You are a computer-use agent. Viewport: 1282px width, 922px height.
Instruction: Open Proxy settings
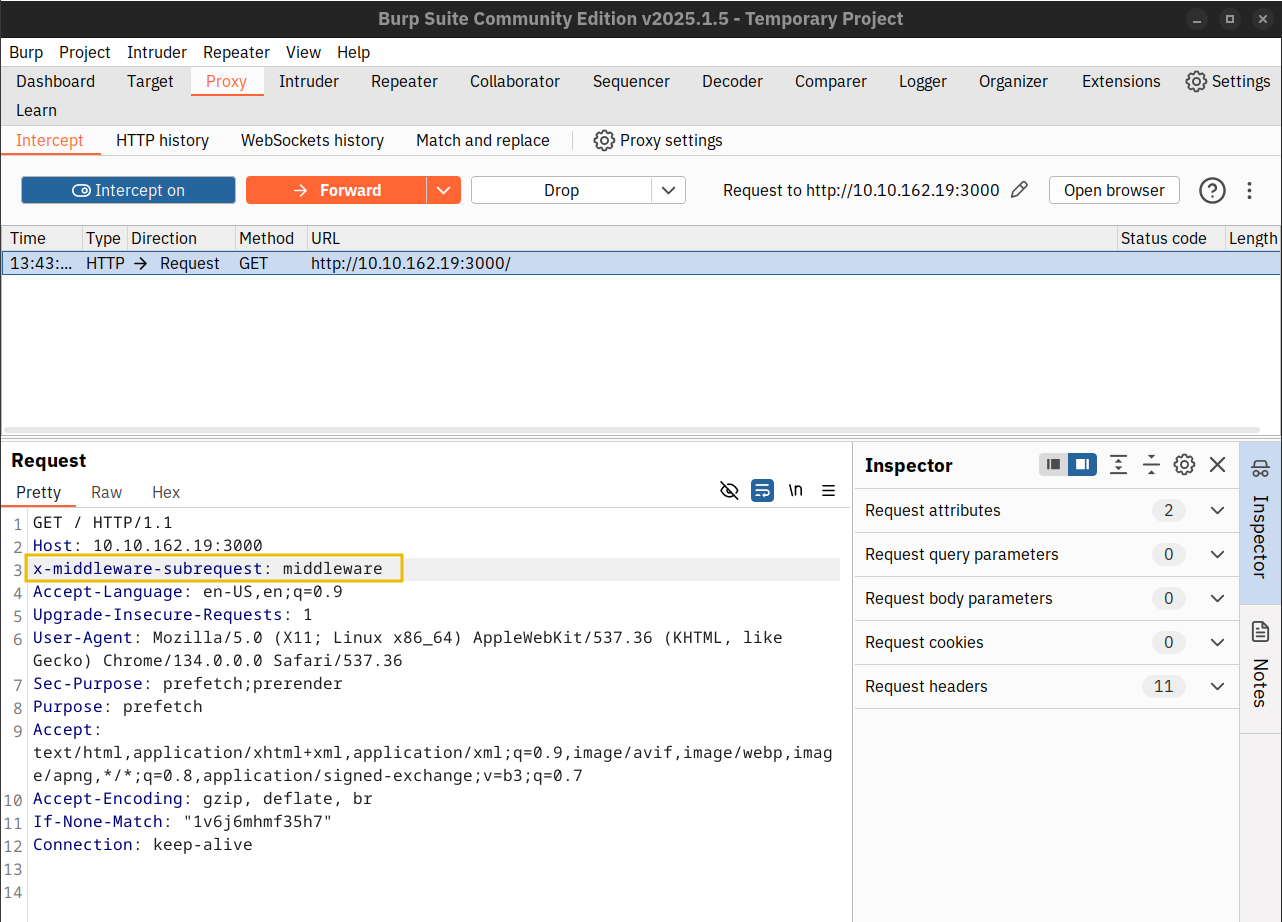pos(658,140)
